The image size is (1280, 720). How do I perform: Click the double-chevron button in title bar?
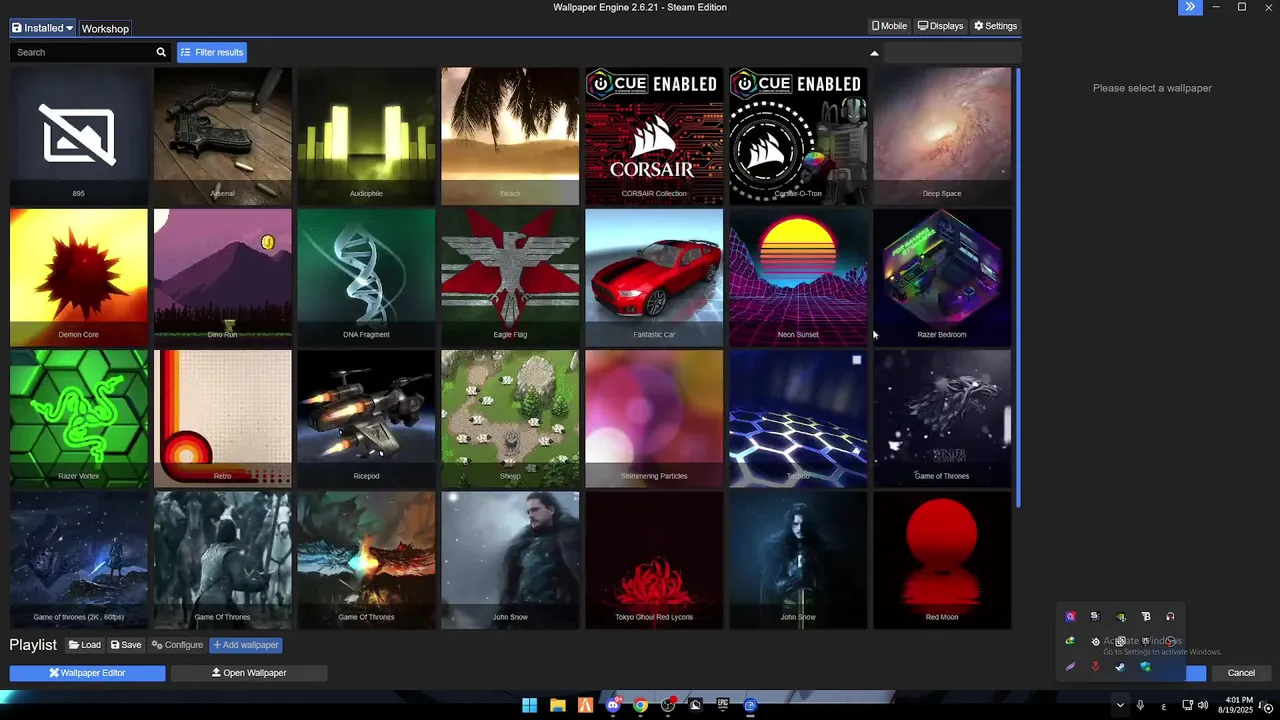click(x=1190, y=7)
